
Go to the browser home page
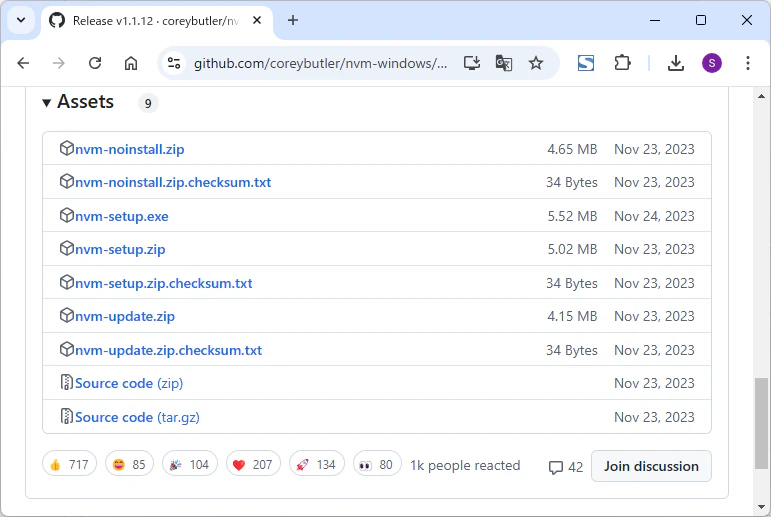point(131,63)
